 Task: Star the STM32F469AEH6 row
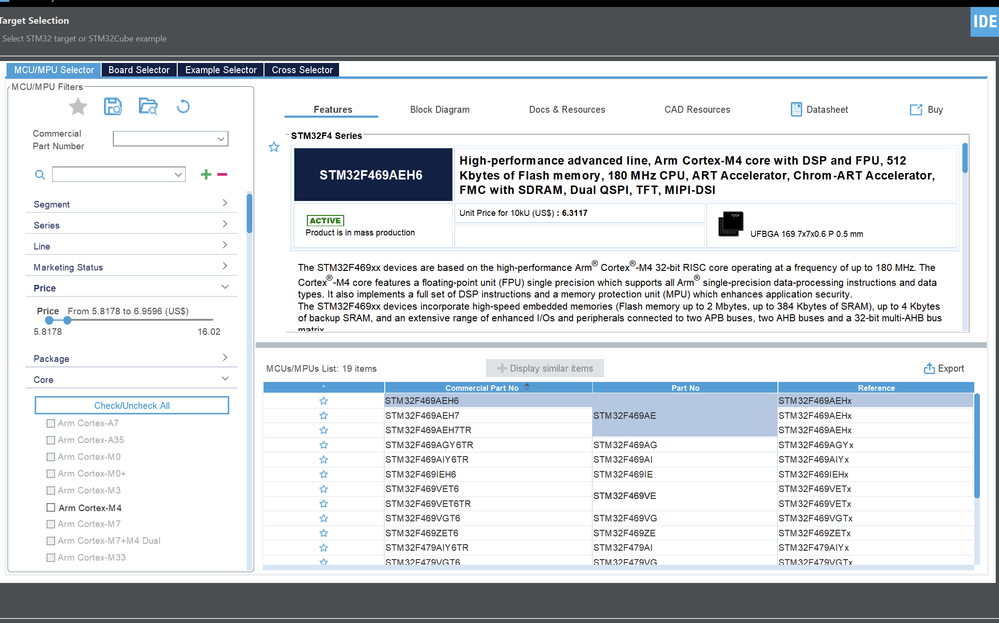point(324,401)
